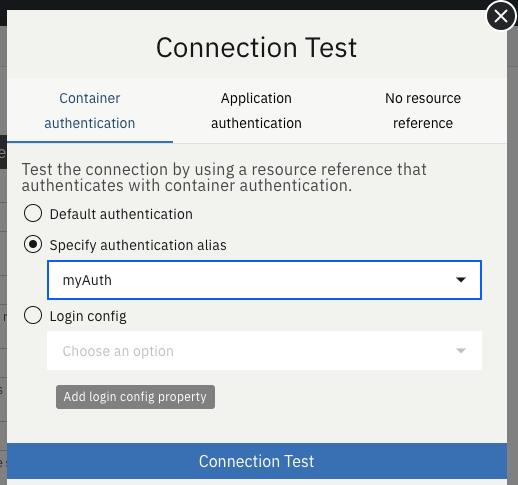Click the container authentication description paragraph
Viewport: 518px width, 485px height.
[x=224, y=177]
